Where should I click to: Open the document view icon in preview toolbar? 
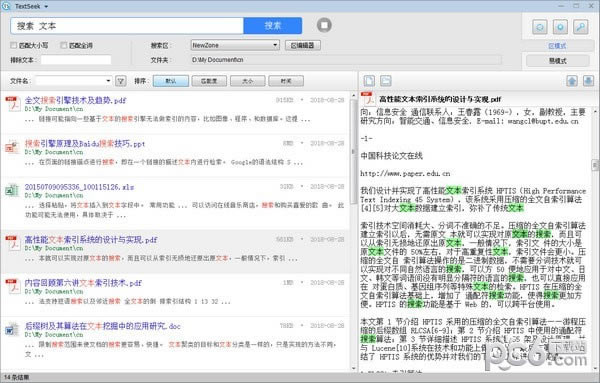[x=369, y=81]
